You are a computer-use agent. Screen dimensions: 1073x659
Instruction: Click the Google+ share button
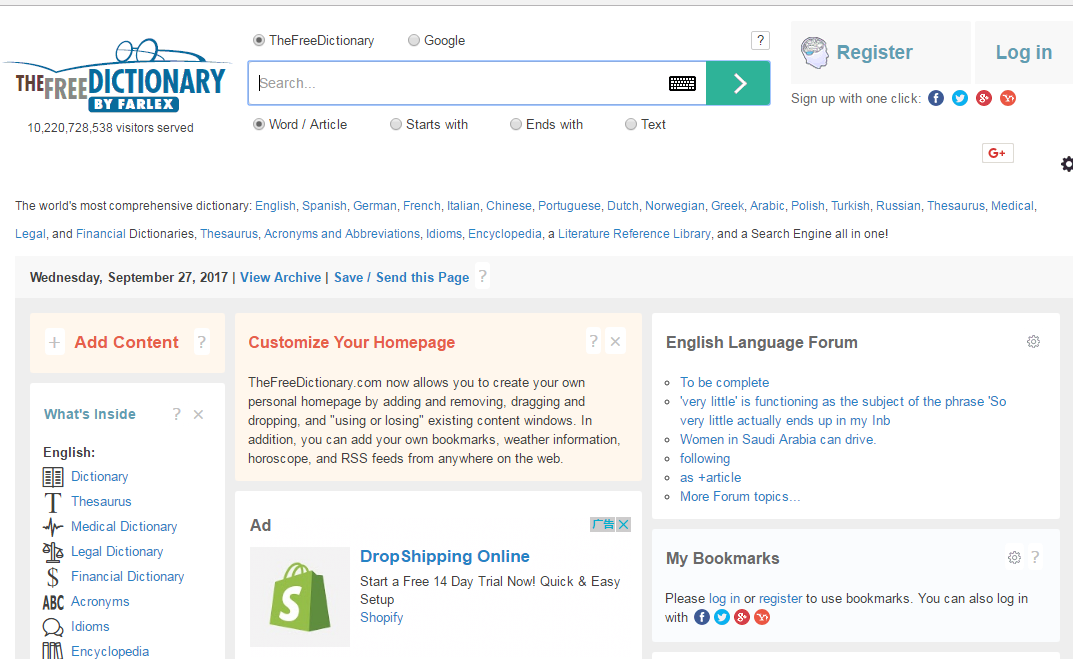click(998, 153)
